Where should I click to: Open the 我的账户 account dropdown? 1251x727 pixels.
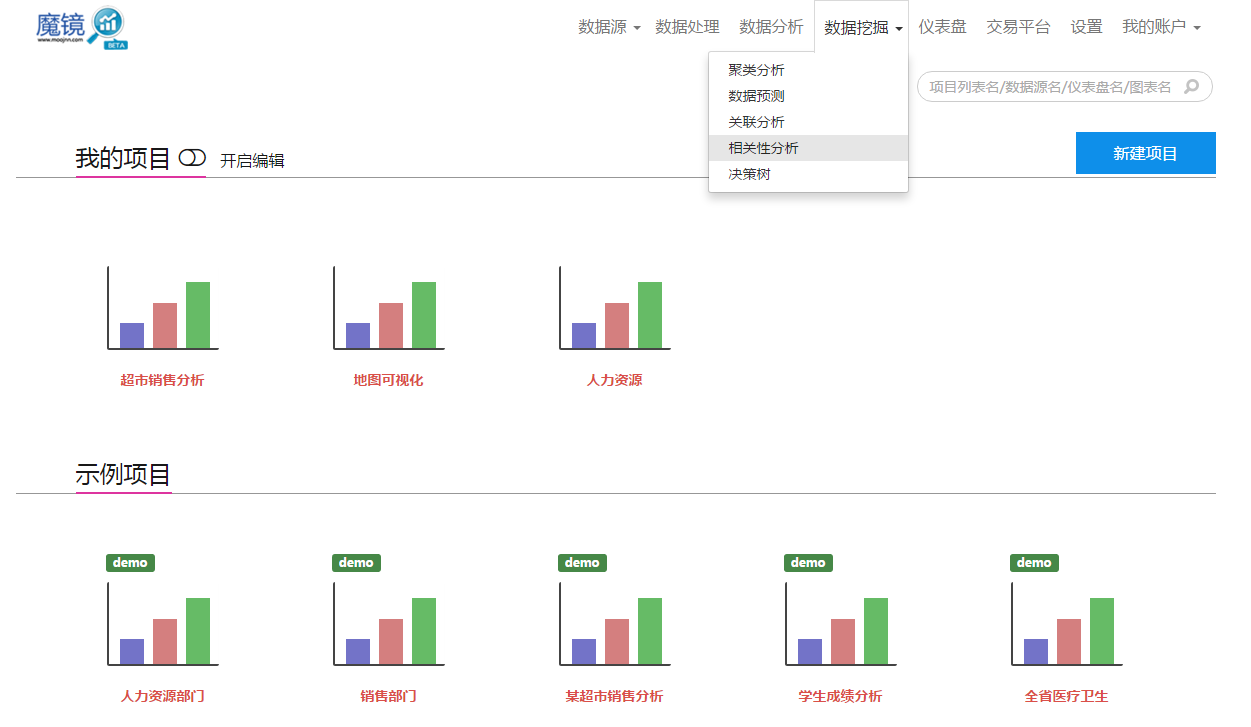(x=1160, y=27)
